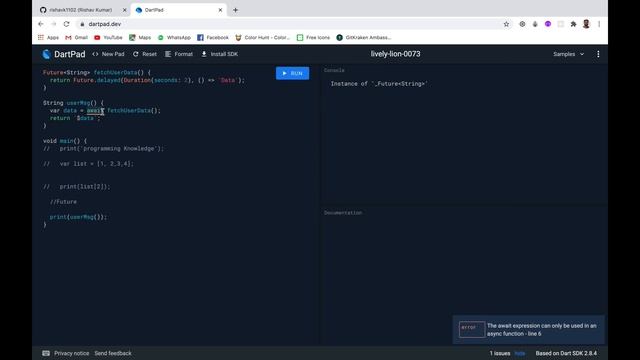The height and width of the screenshot is (360, 640).
Task: Open the Facebook bookmark
Action: (213, 38)
